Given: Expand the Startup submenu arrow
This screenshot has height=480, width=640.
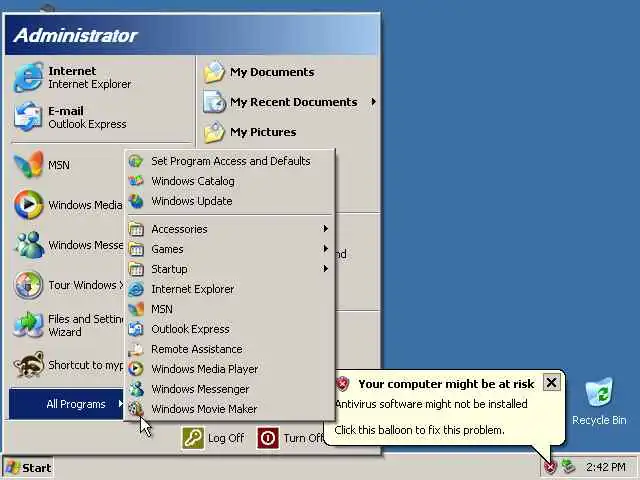Looking at the screenshot, I should pyautogui.click(x=325, y=269).
